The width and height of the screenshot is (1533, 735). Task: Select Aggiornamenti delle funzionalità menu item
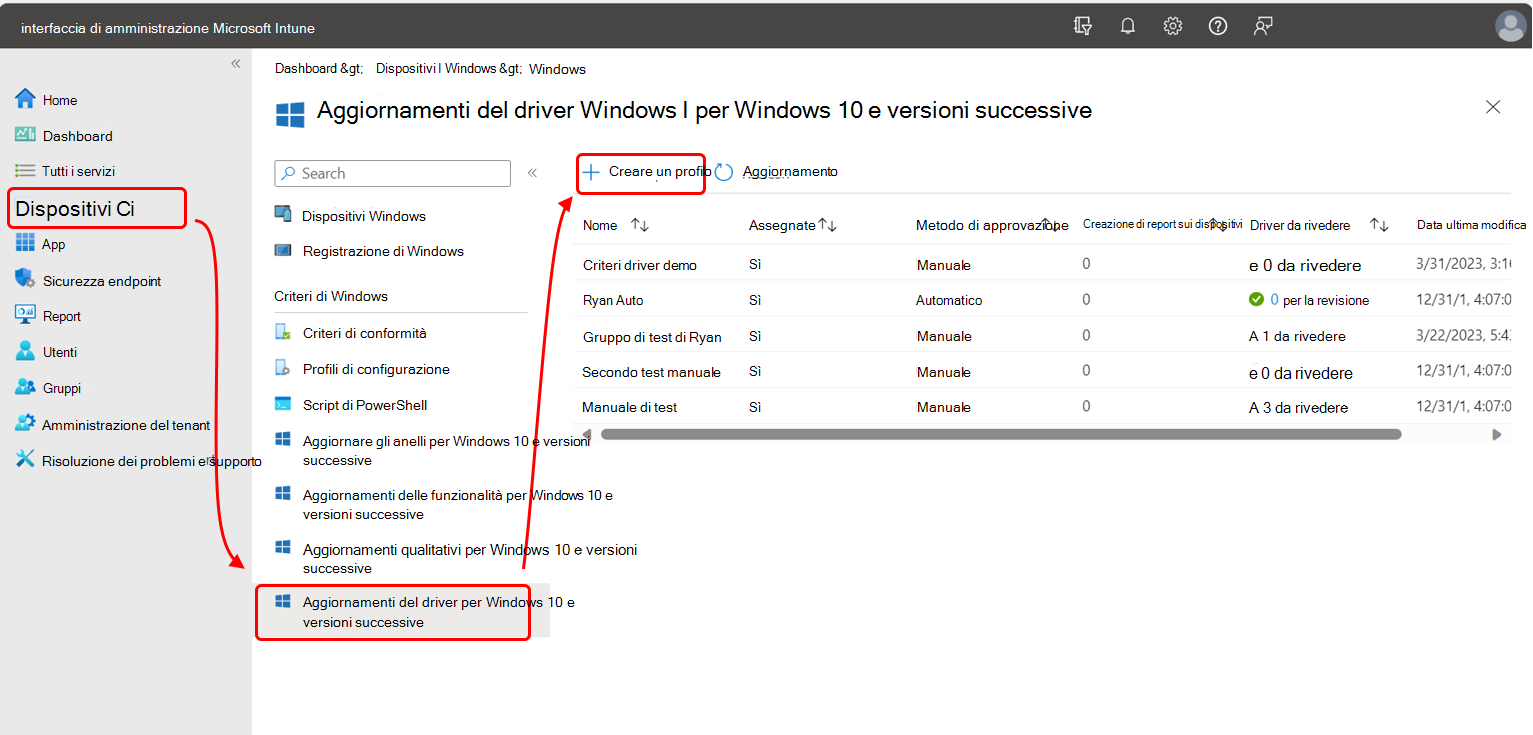pyautogui.click(x=458, y=504)
